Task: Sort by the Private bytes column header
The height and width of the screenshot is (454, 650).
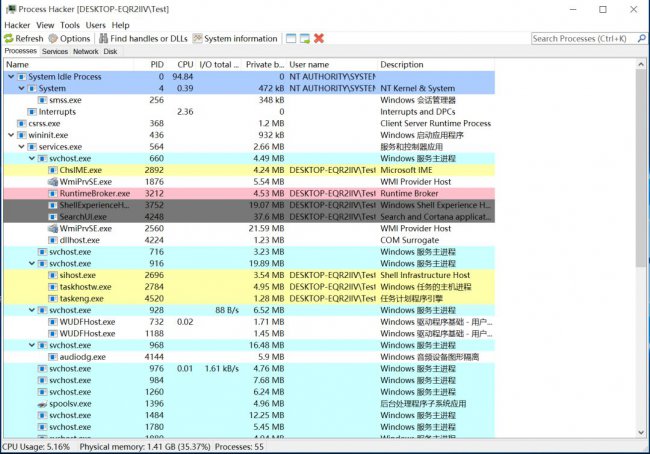Action: pos(264,65)
